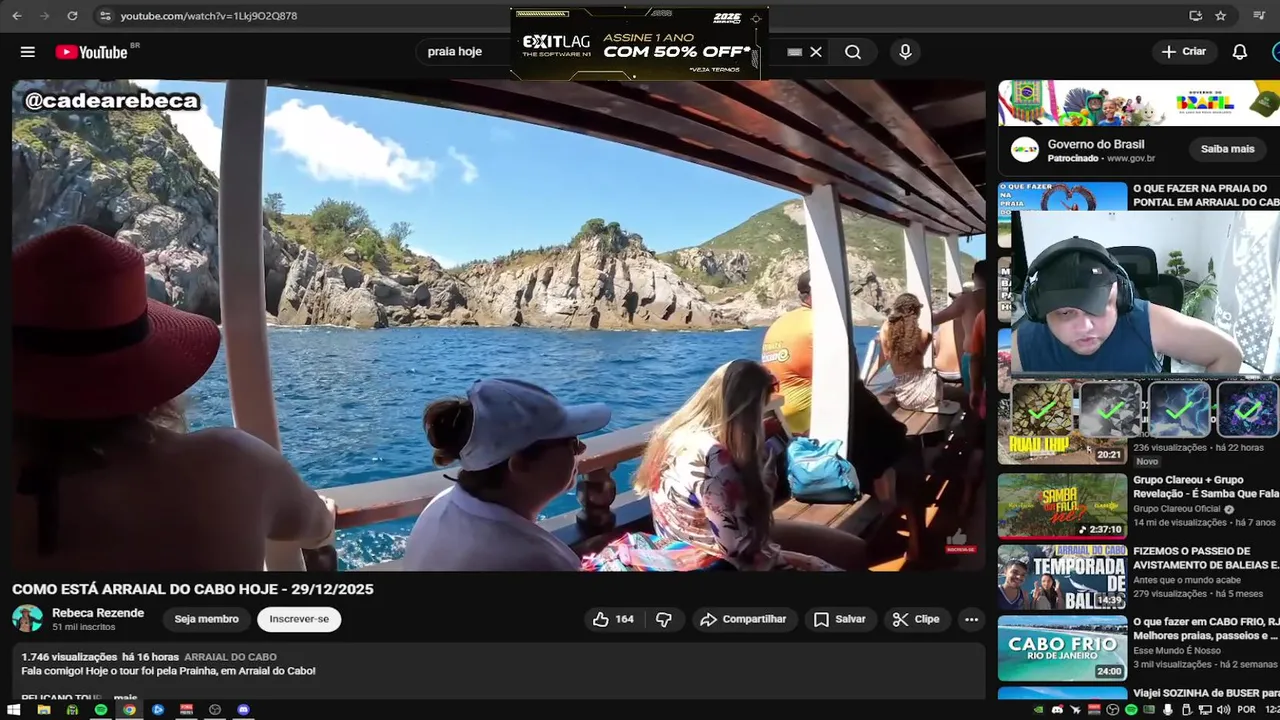
Task: Clear the search text with X
Action: pos(816,52)
